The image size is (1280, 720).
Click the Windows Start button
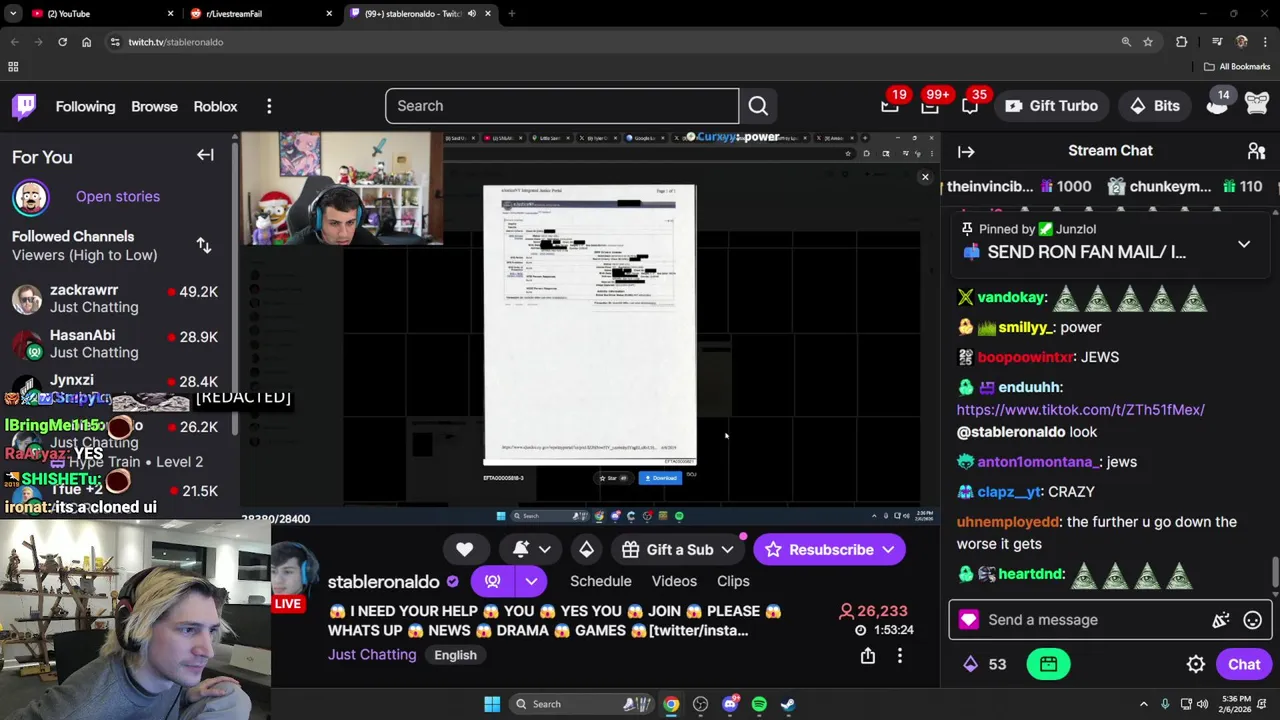(492, 704)
